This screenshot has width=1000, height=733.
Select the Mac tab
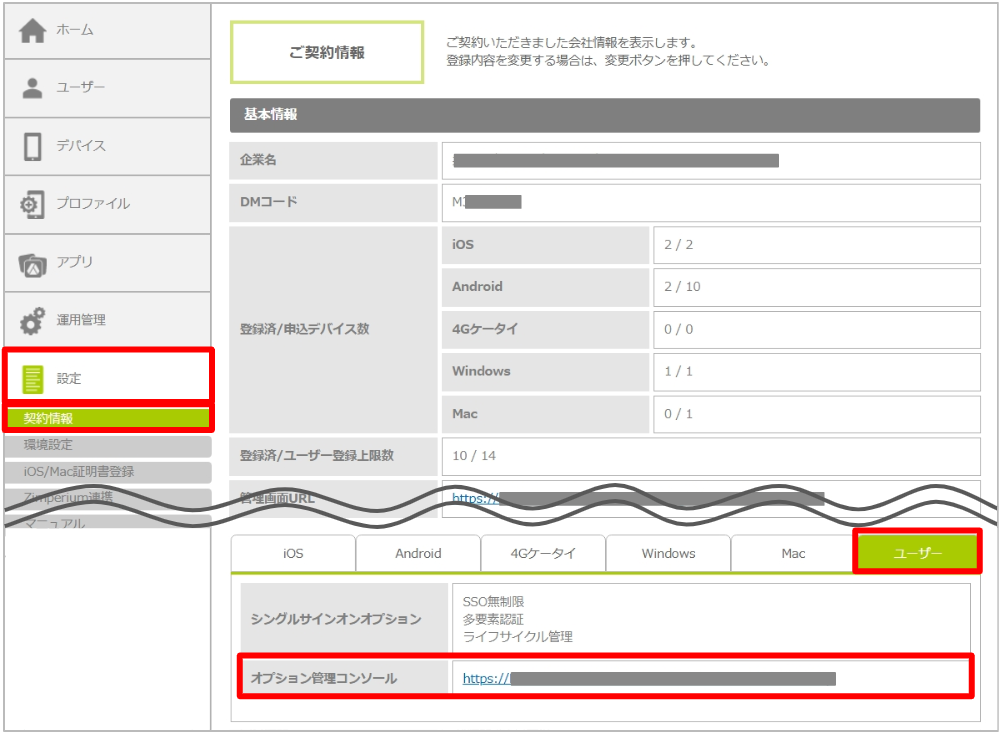point(793,553)
